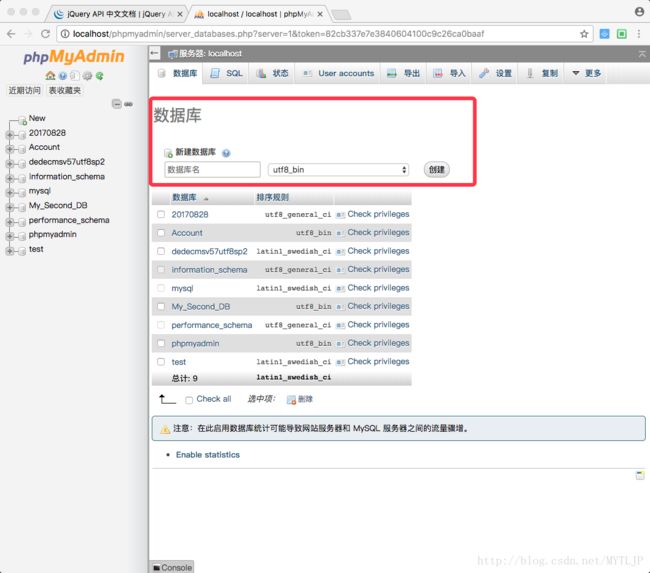650x573 pixels.
Task: Tick the checkbox for Account database
Action: (161, 233)
